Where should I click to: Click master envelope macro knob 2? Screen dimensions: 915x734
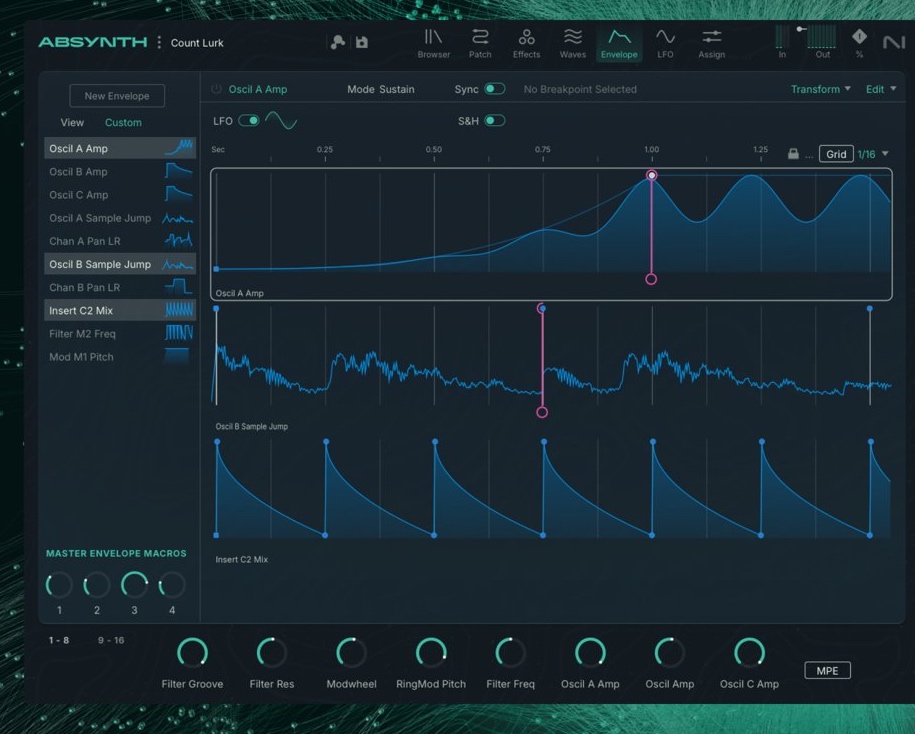(97, 585)
